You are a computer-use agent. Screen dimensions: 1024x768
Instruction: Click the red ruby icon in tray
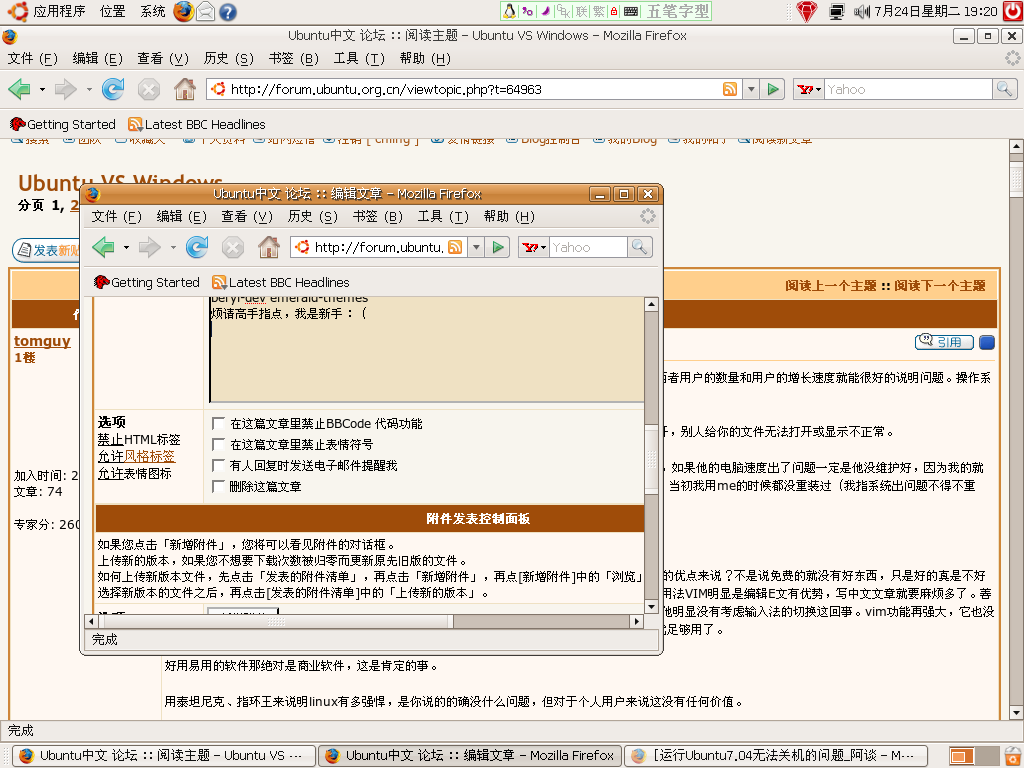(807, 11)
